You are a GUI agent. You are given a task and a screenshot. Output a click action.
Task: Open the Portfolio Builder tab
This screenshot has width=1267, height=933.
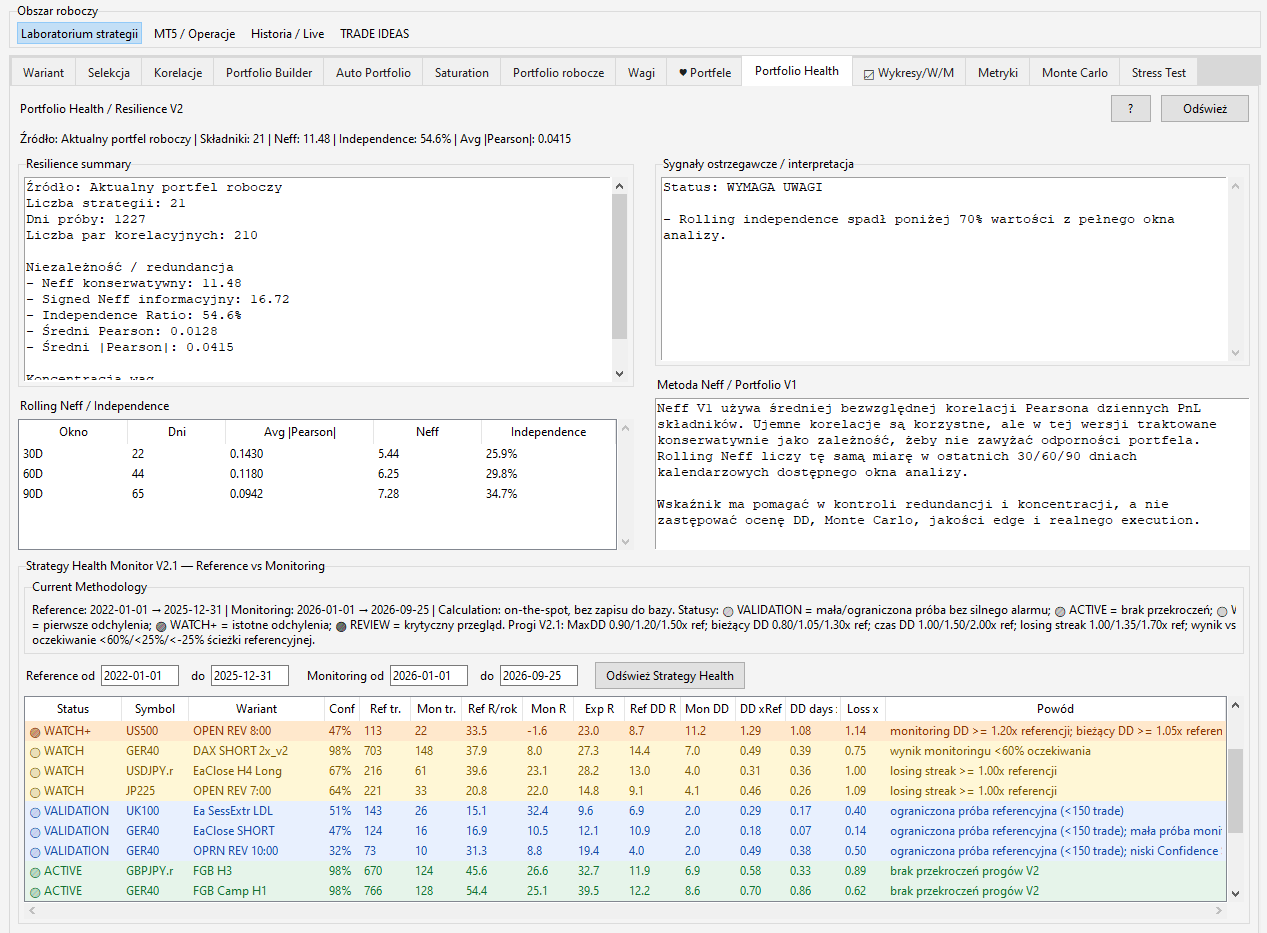coord(269,73)
